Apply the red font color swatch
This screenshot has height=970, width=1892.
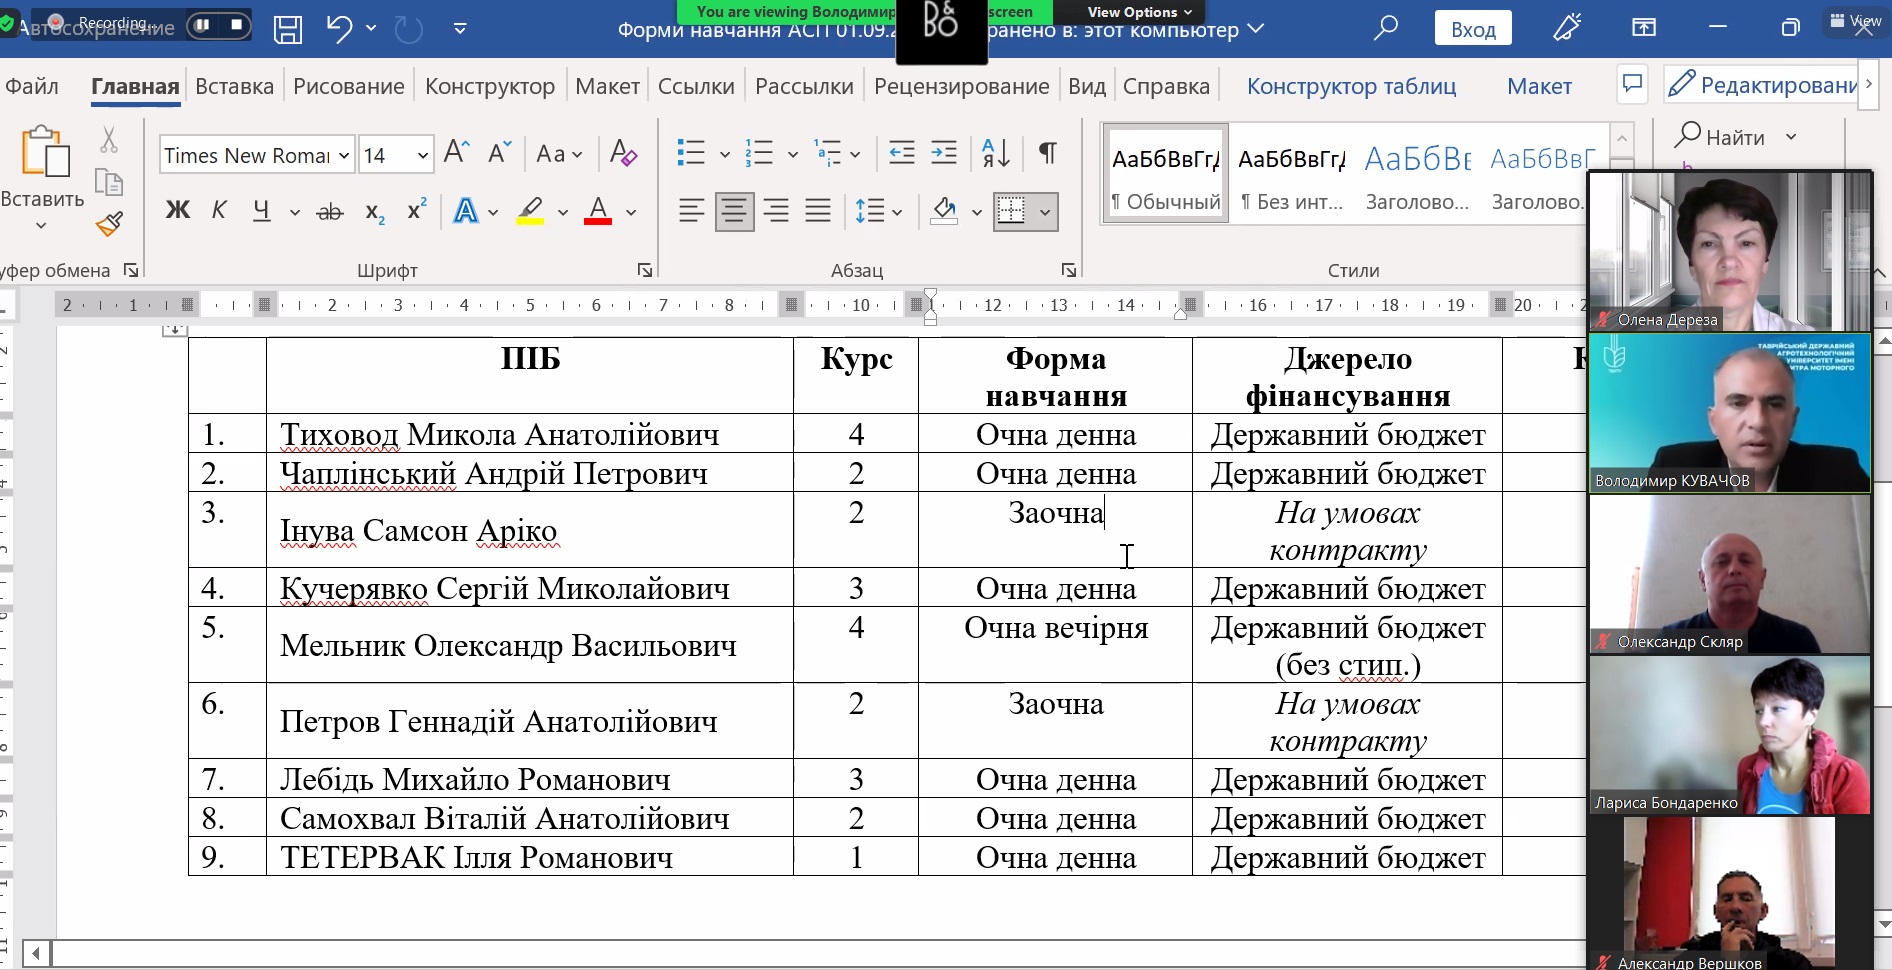[x=598, y=212]
